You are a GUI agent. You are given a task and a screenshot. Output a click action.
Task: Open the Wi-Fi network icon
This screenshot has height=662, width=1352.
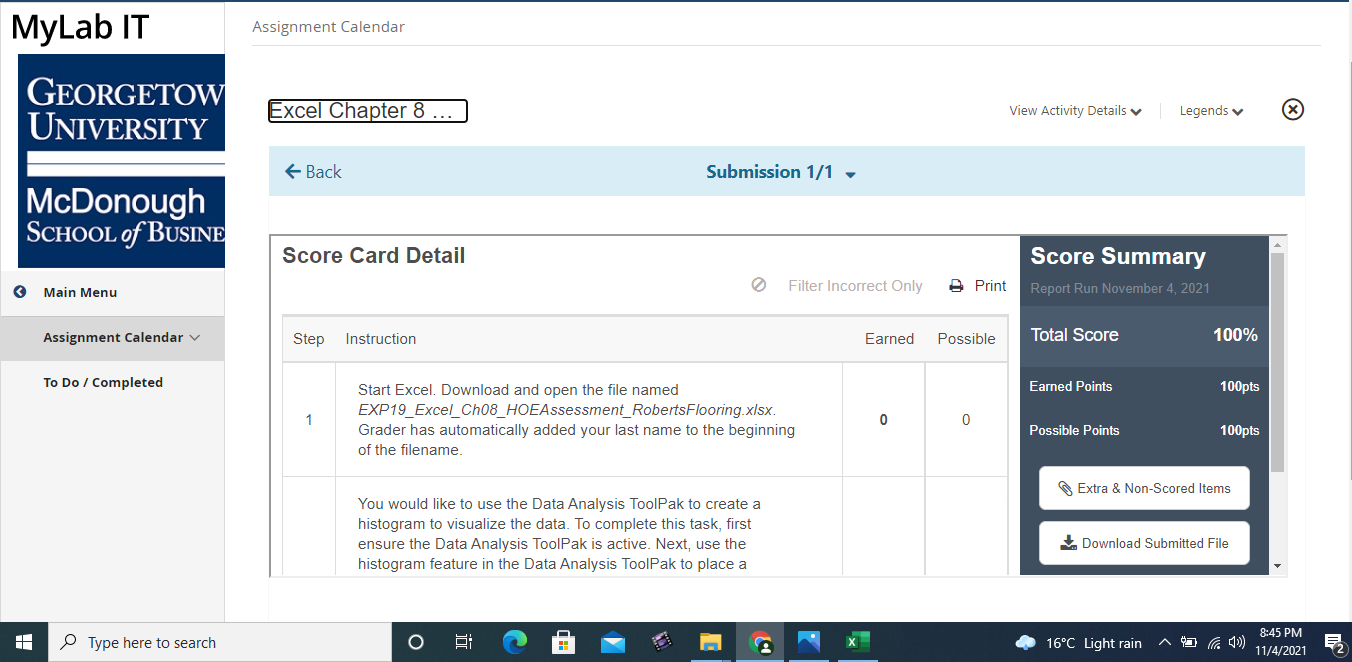1214,643
